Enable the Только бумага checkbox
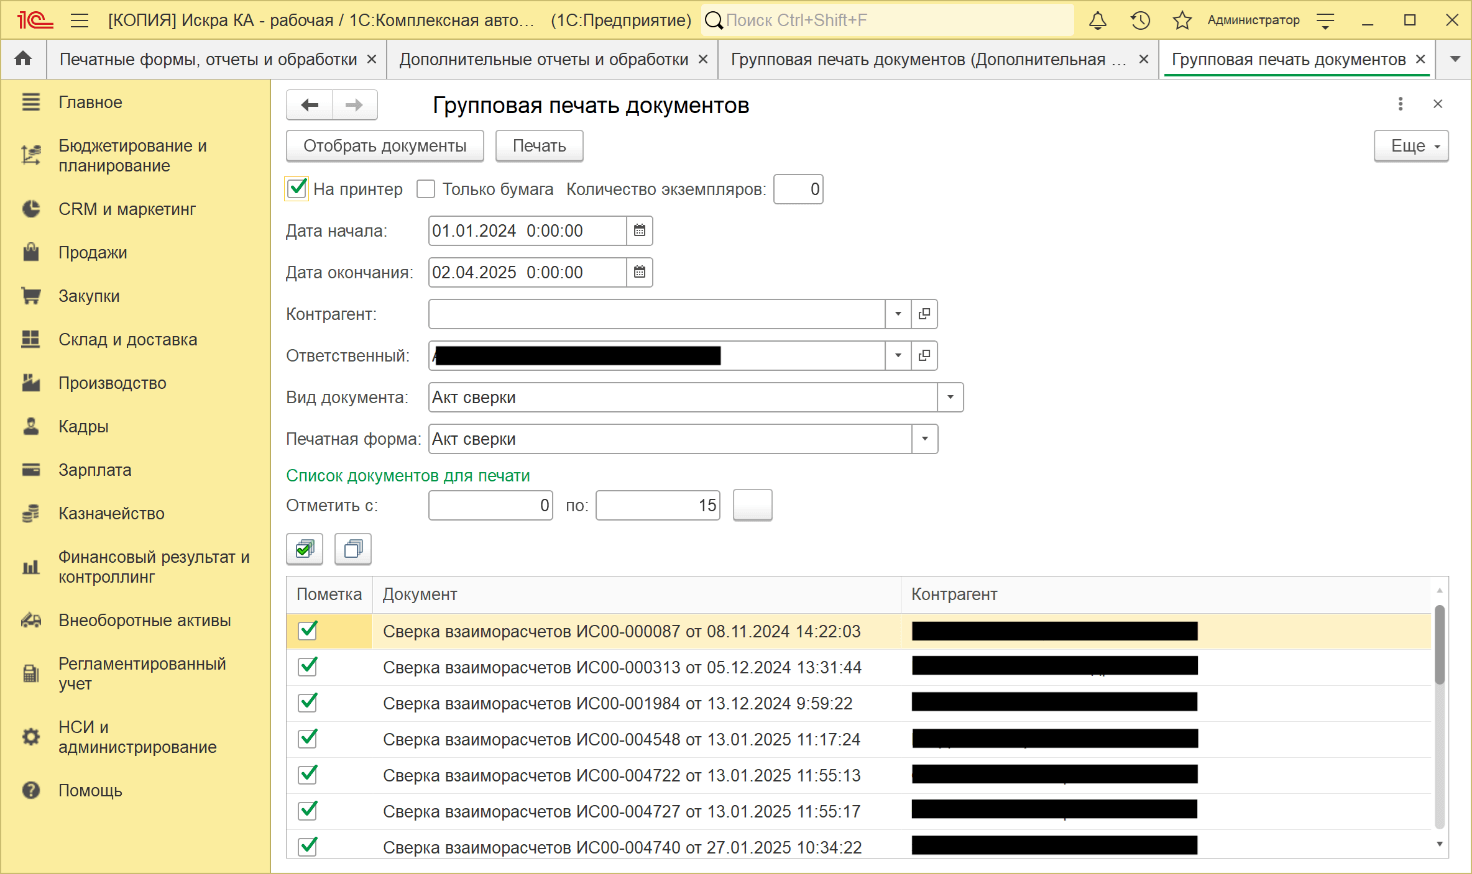Image resolution: width=1472 pixels, height=874 pixels. (426, 189)
